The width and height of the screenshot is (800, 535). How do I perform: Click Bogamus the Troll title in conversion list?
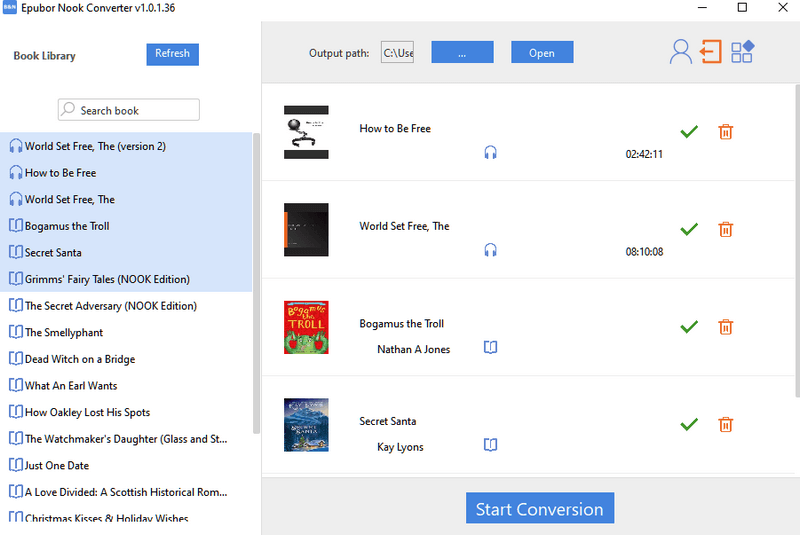(402, 323)
